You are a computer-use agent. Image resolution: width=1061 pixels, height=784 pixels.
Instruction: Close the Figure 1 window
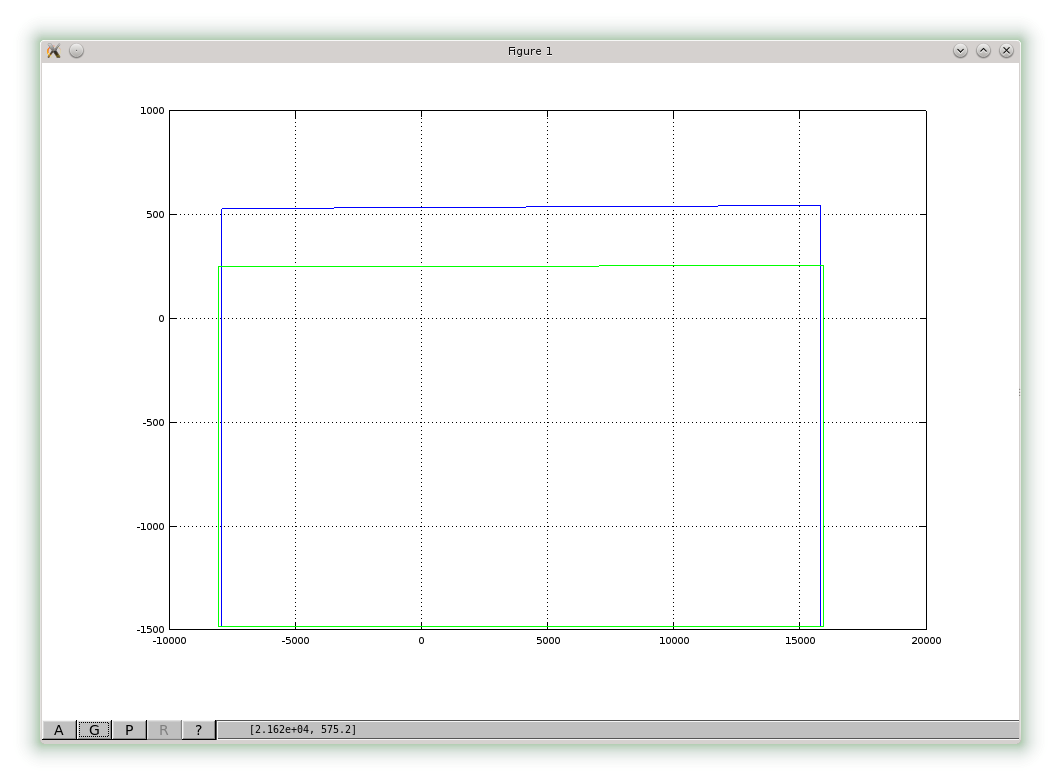[1006, 51]
